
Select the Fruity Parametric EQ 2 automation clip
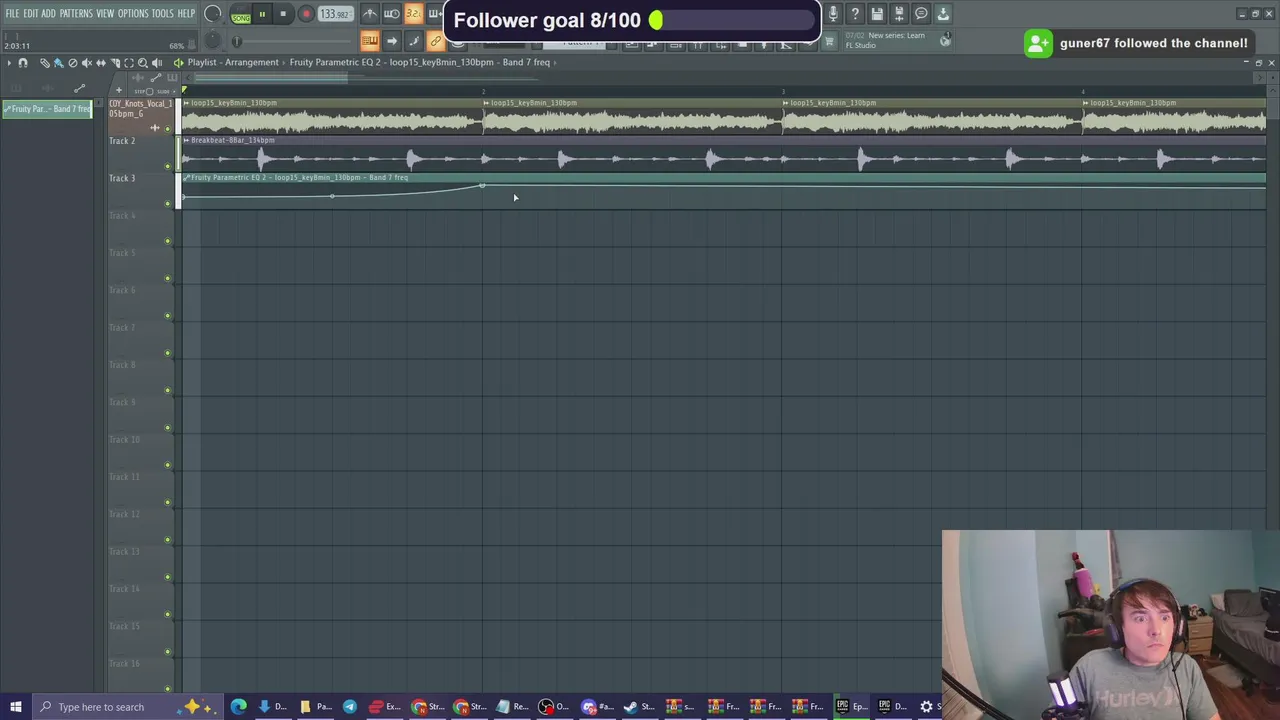click(722, 192)
